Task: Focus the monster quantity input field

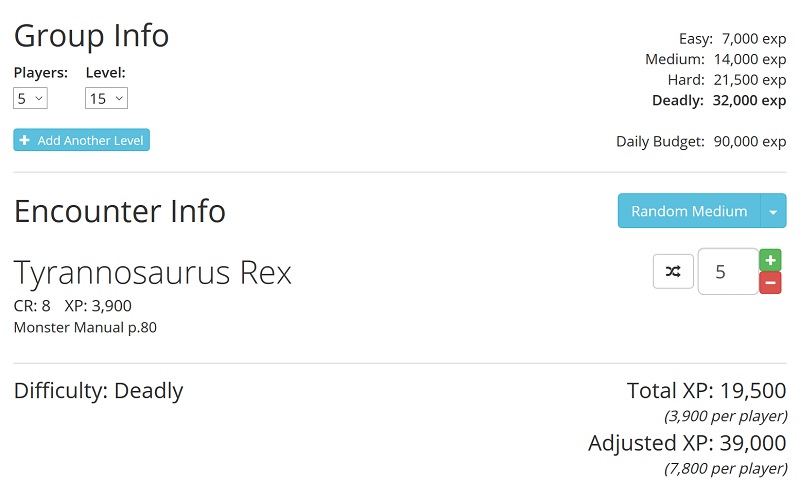Action: point(728,271)
